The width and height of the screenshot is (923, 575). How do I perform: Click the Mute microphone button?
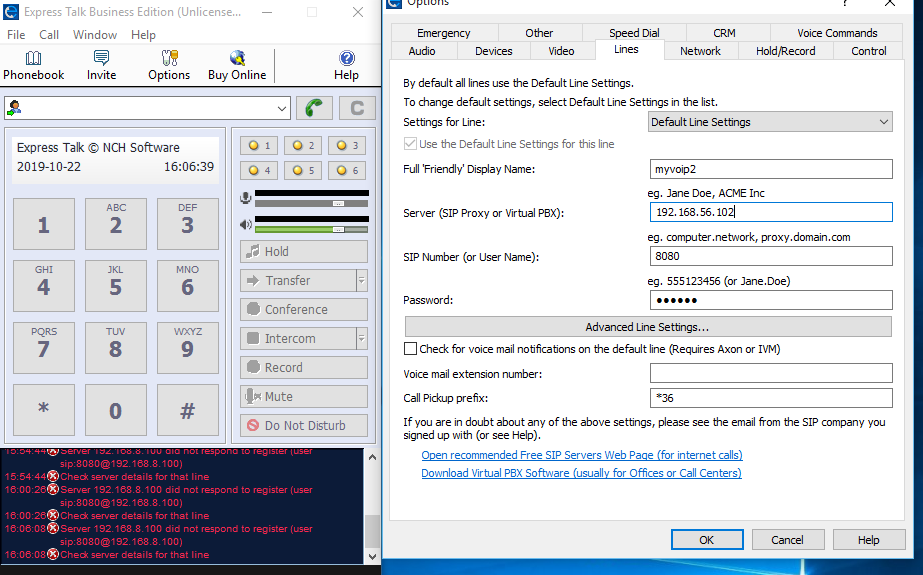[304, 396]
